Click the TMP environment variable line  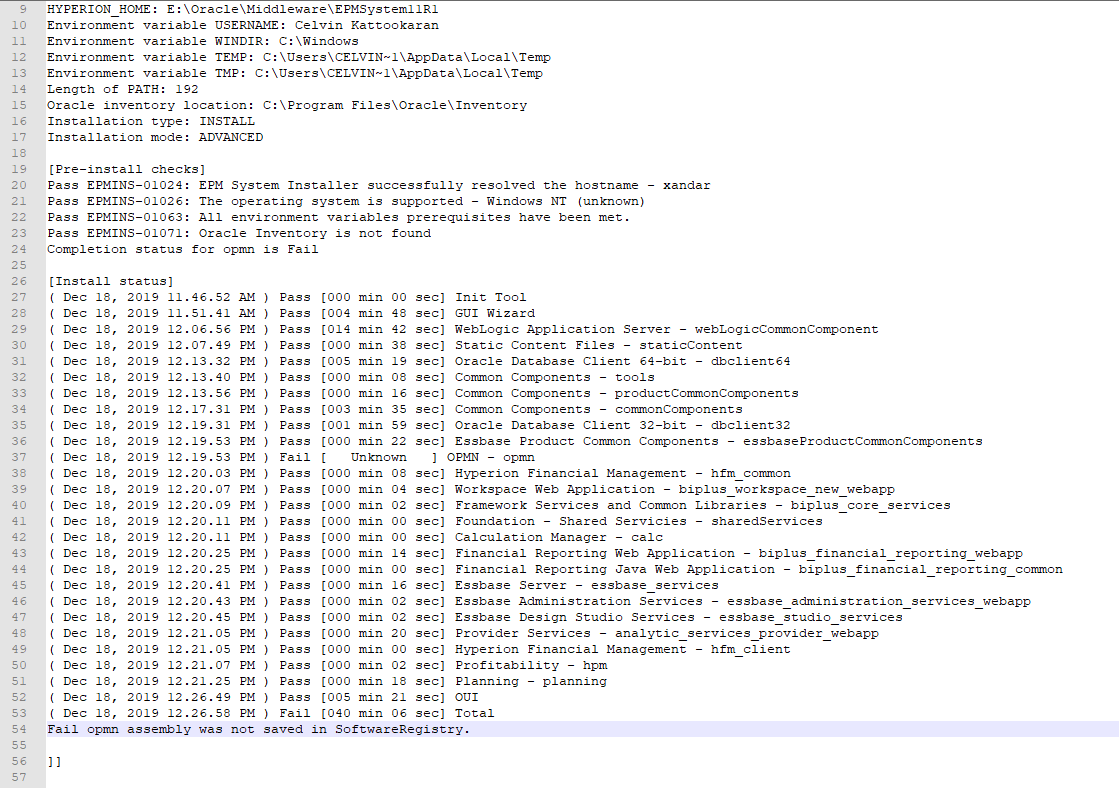pyautogui.click(x=295, y=73)
